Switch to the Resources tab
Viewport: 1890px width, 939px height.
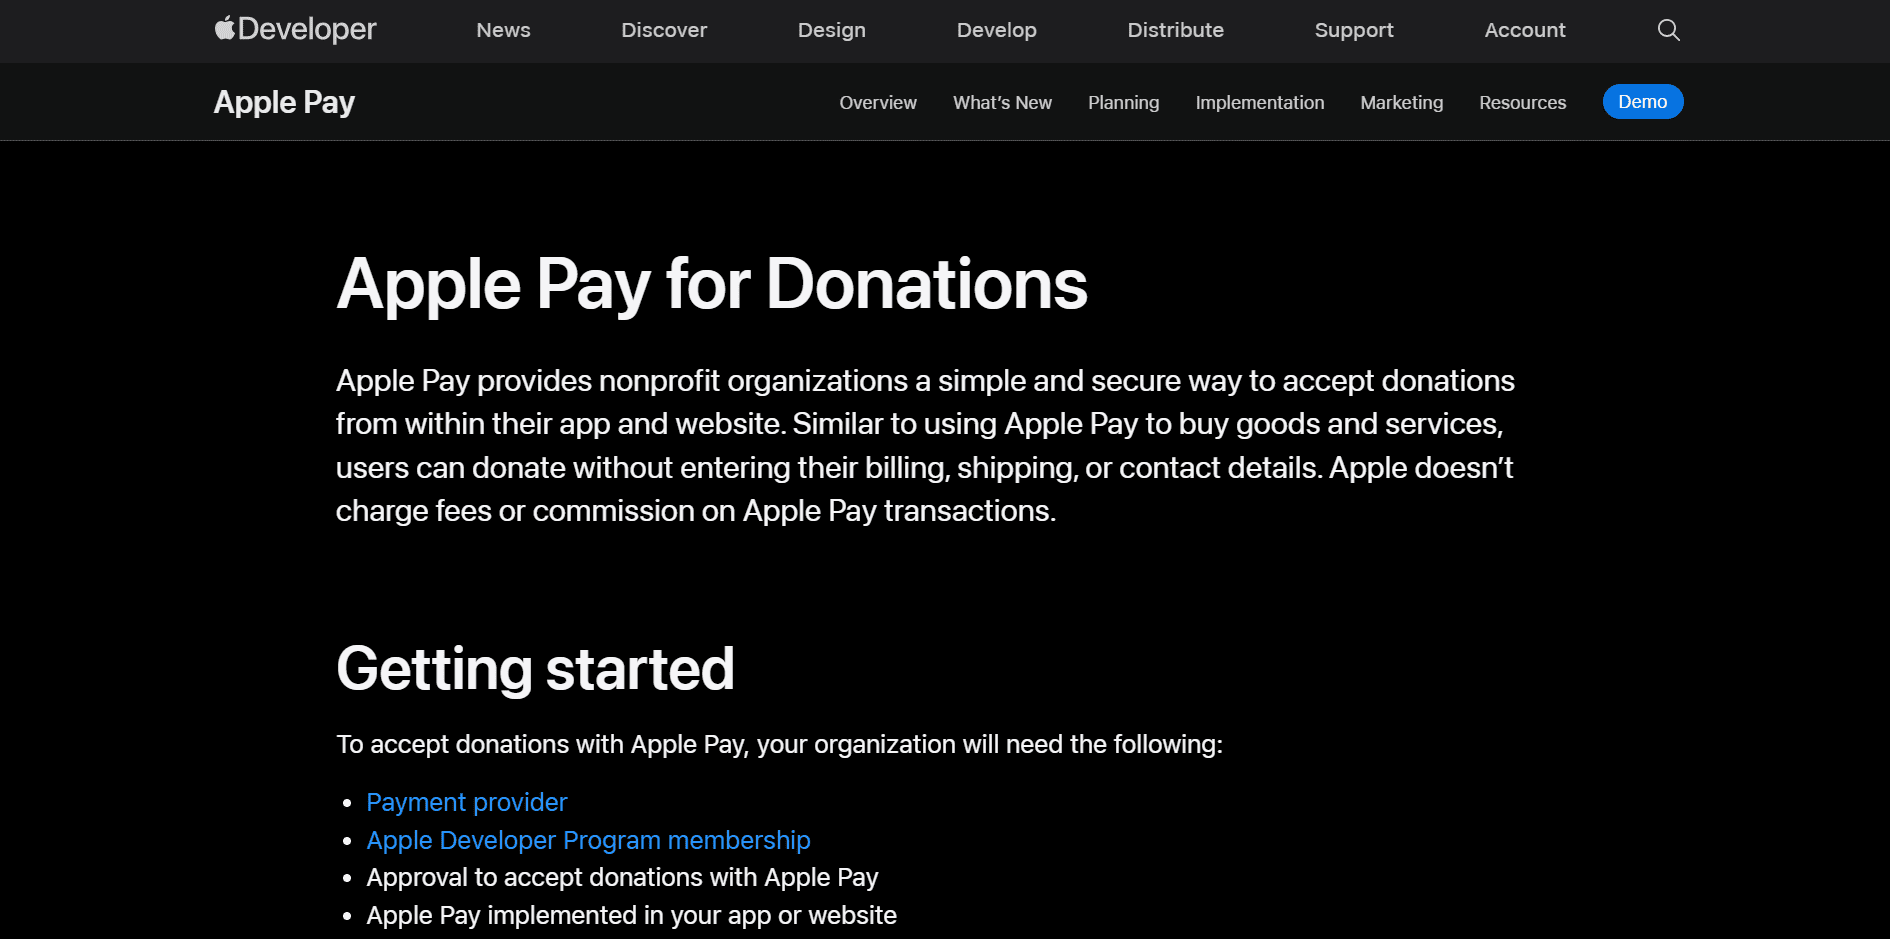pyautogui.click(x=1522, y=102)
